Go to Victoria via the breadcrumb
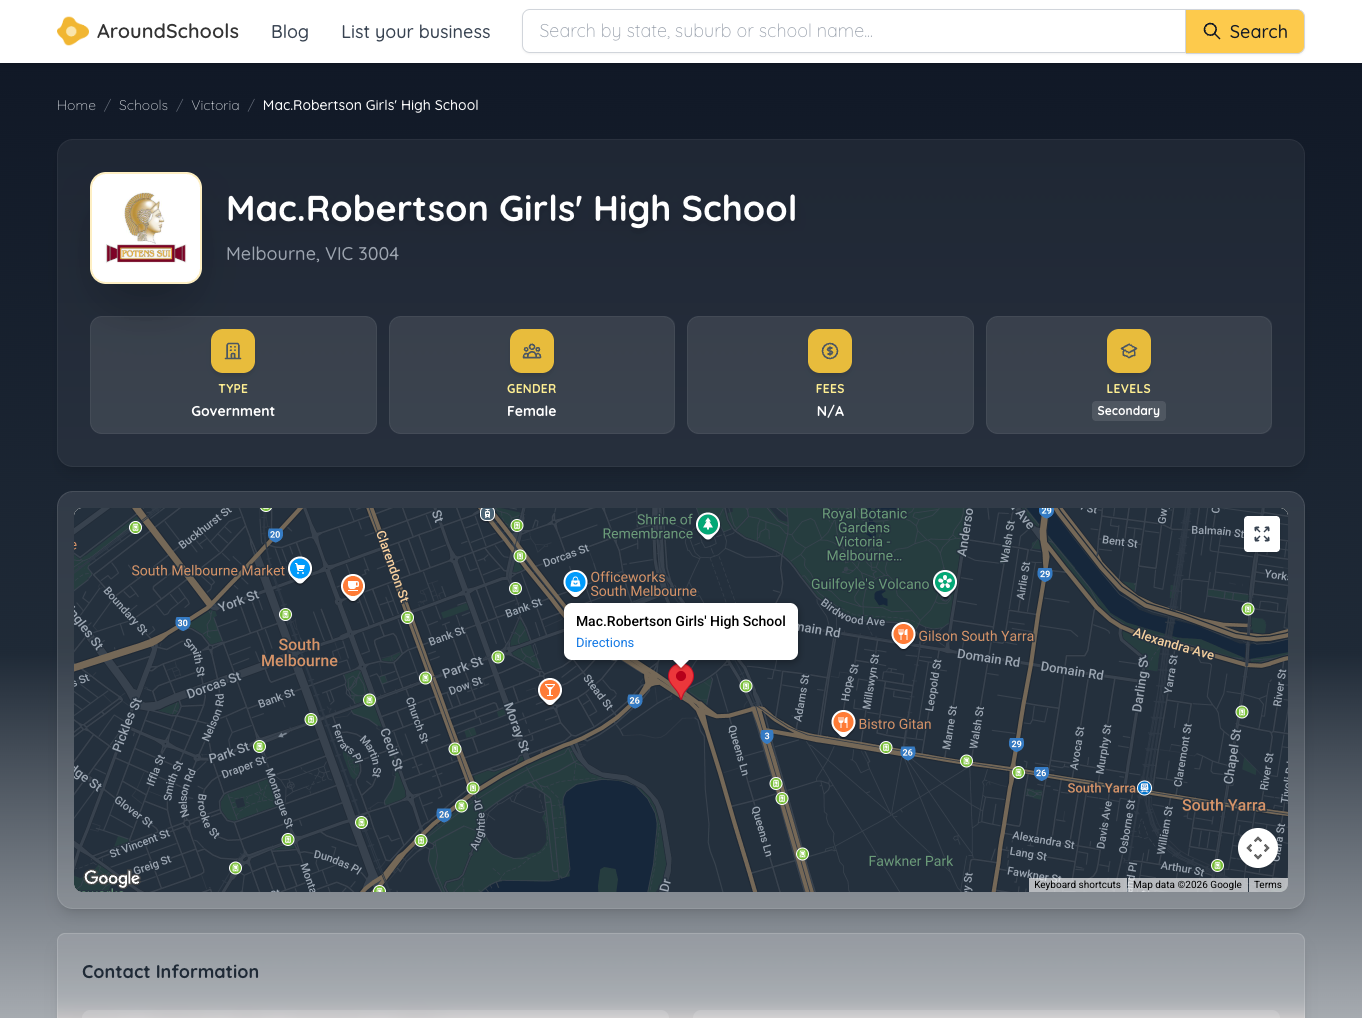The width and height of the screenshot is (1362, 1018). click(215, 105)
